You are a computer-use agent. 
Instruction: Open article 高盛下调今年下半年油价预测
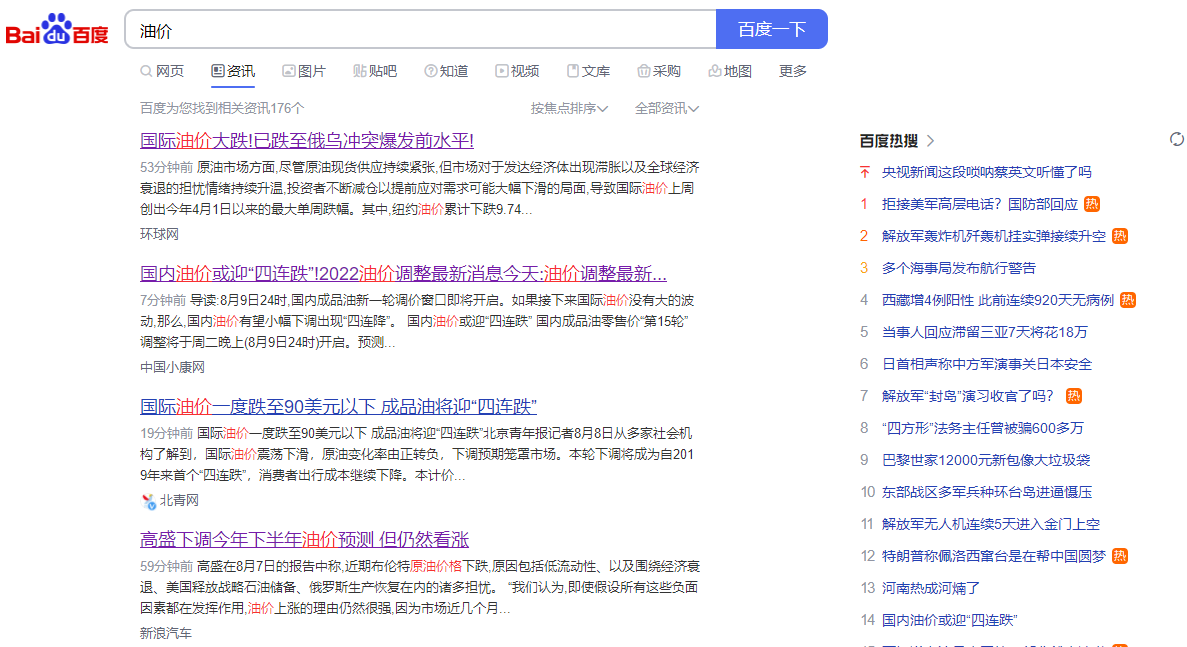(x=304, y=540)
